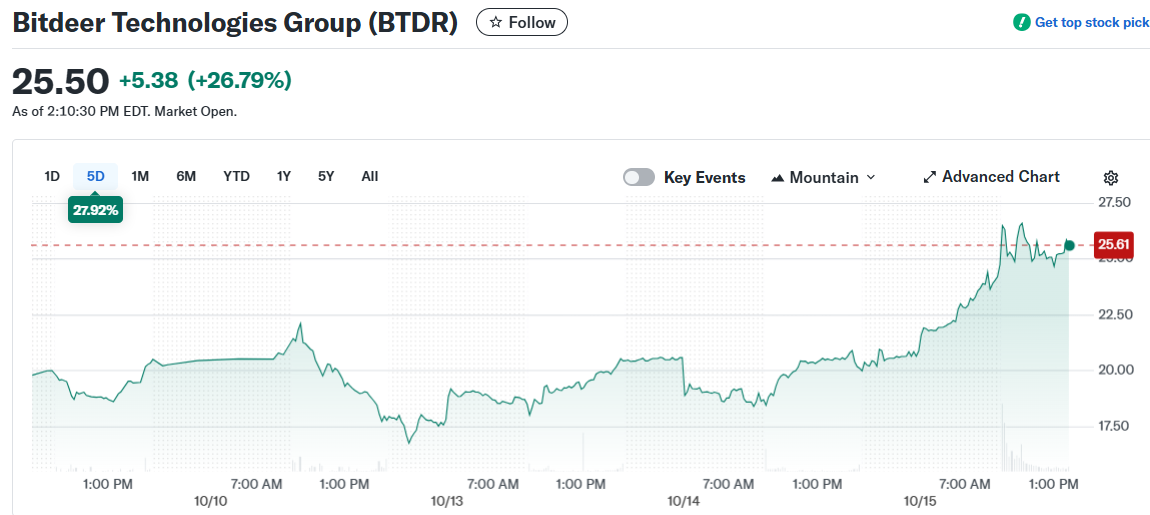
Task: Open chart settings gear icon
Action: [x=1110, y=178]
